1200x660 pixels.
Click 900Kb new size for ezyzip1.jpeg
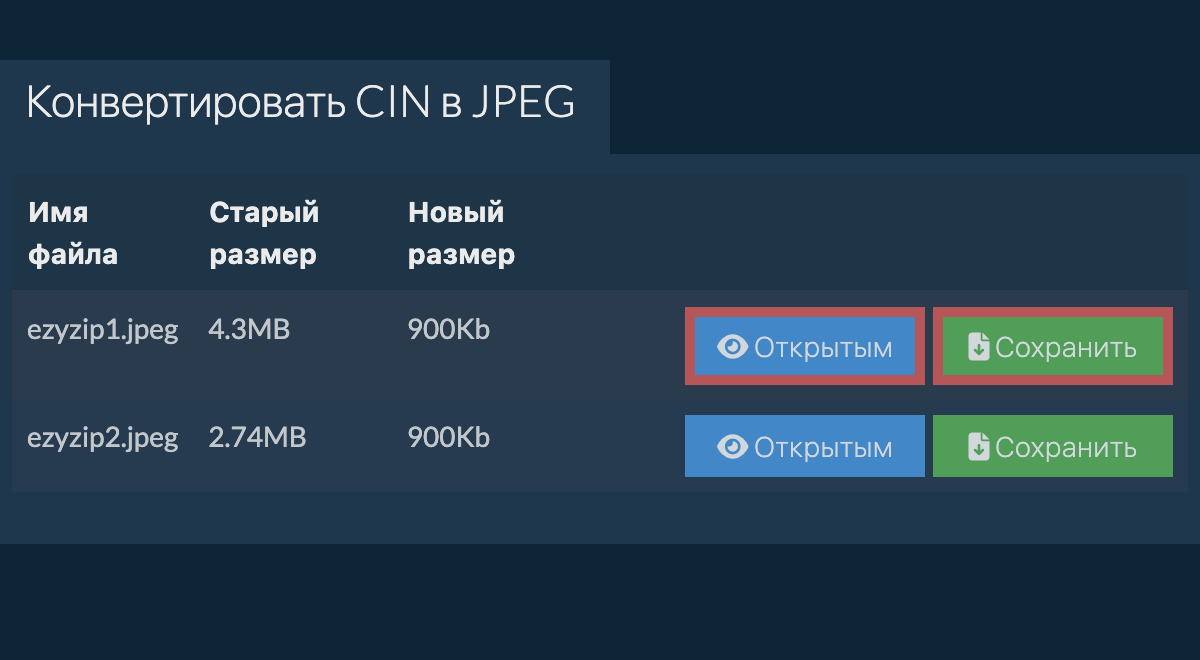(x=449, y=330)
